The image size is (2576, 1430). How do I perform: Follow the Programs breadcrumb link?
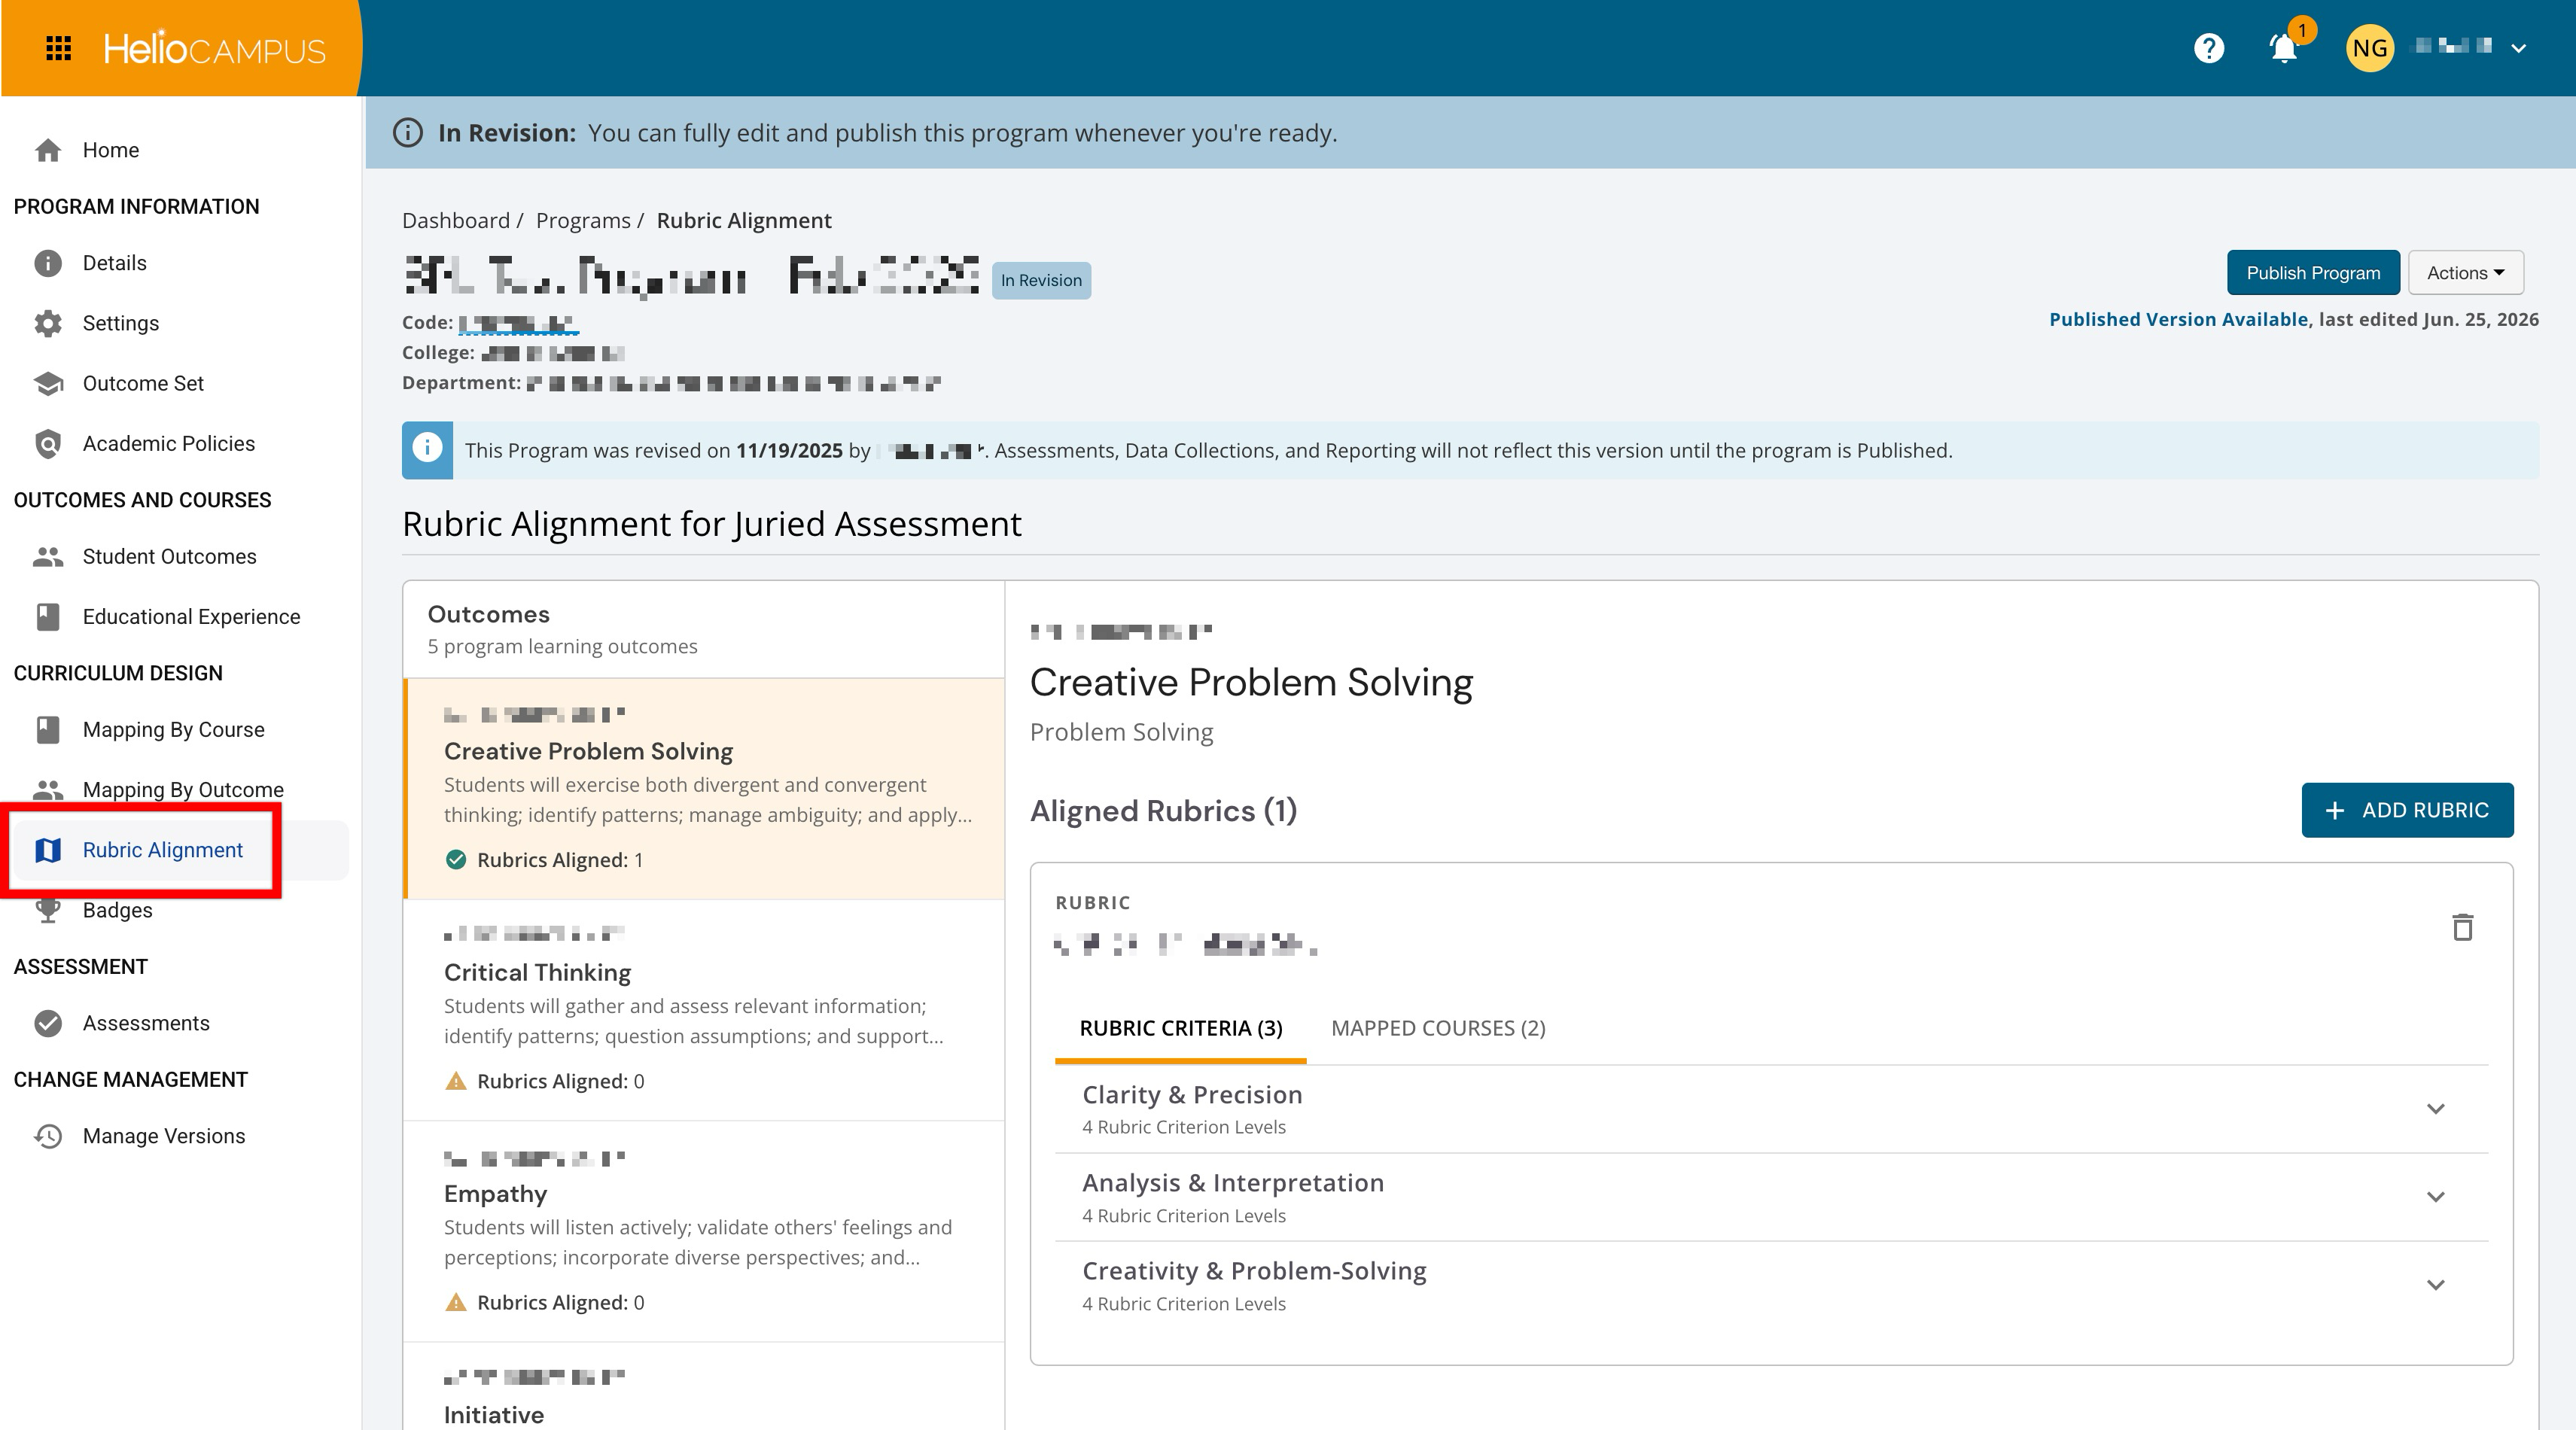(583, 220)
